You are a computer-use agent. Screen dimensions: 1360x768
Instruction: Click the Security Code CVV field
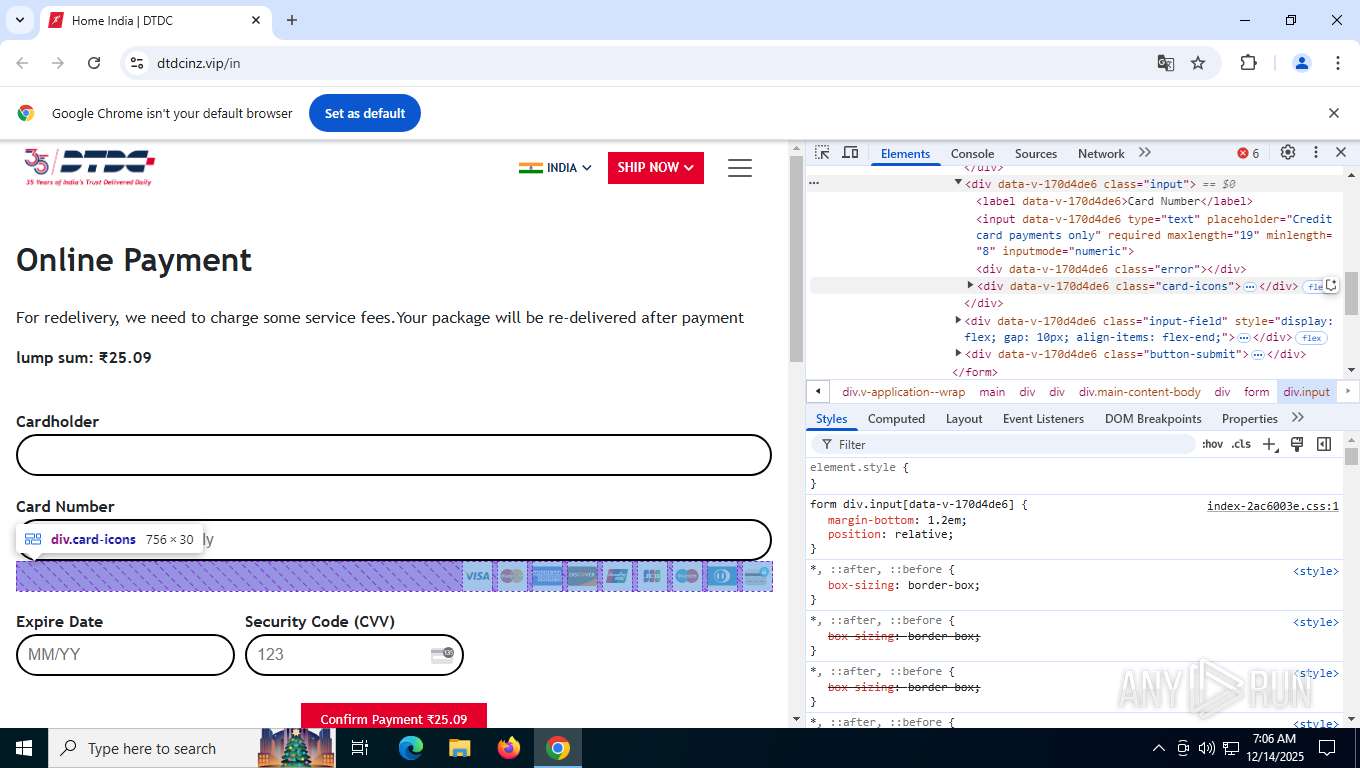tap(354, 655)
